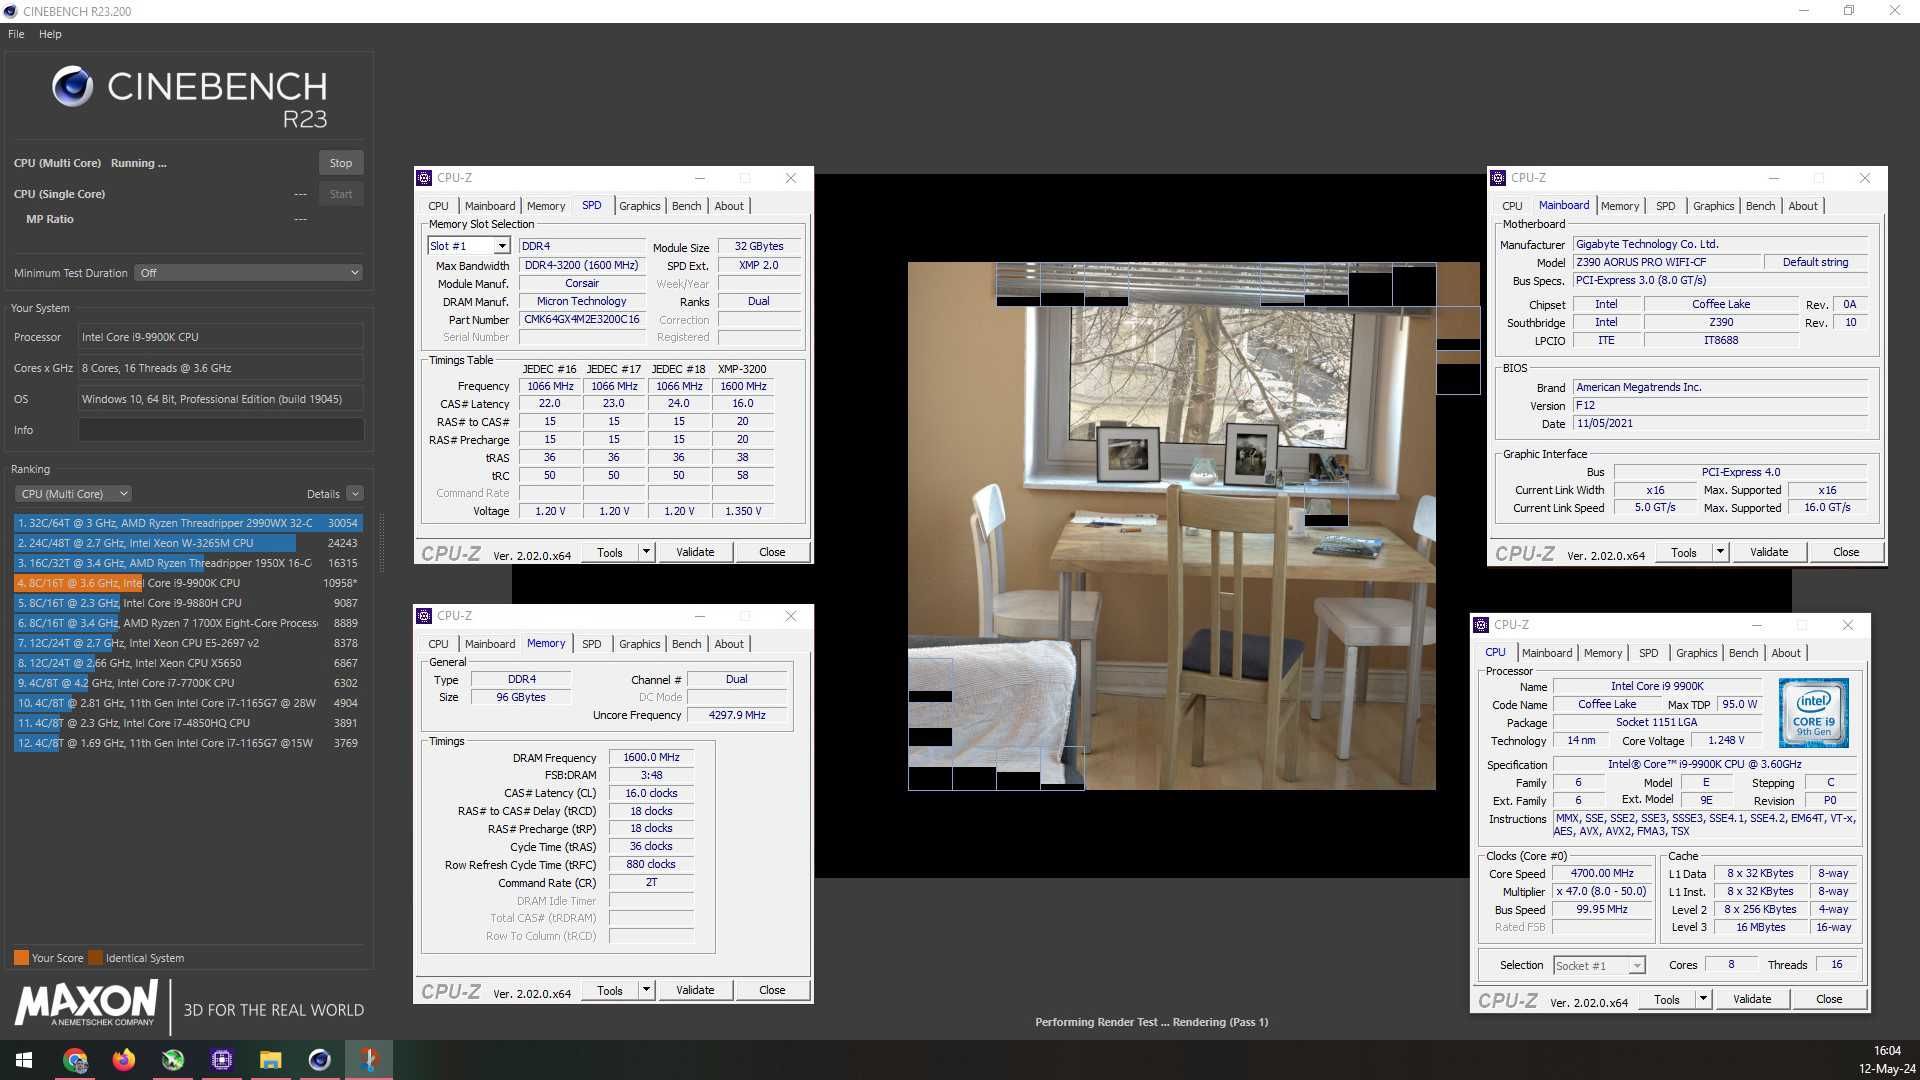Open the File menu
Screen dimensions: 1920x1080
click(16, 34)
